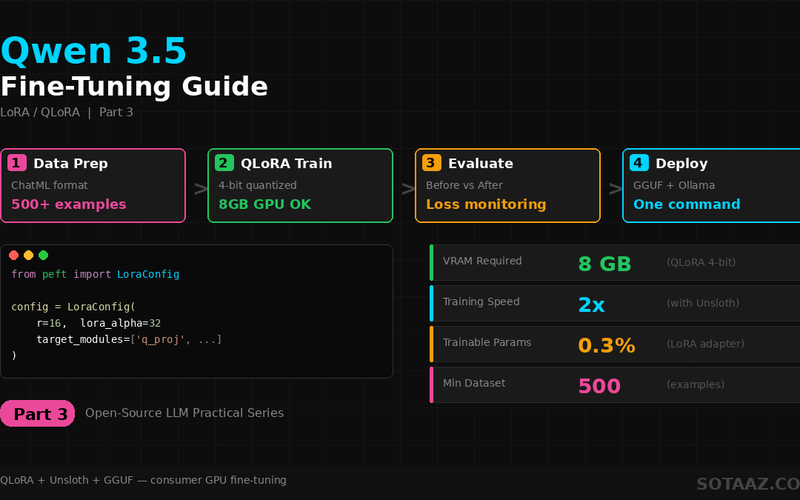Screen dimensions: 800x500
Task: Click the Fine-Tuning Guide title
Action: [x=134, y=86]
